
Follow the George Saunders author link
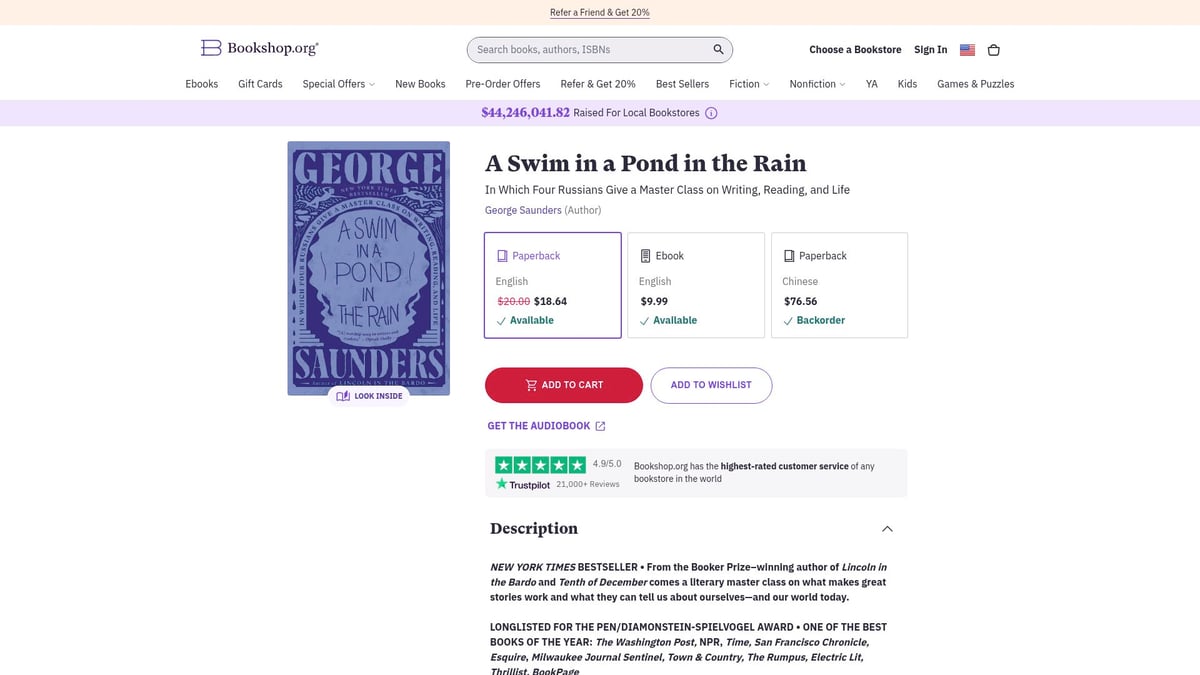(x=522, y=210)
